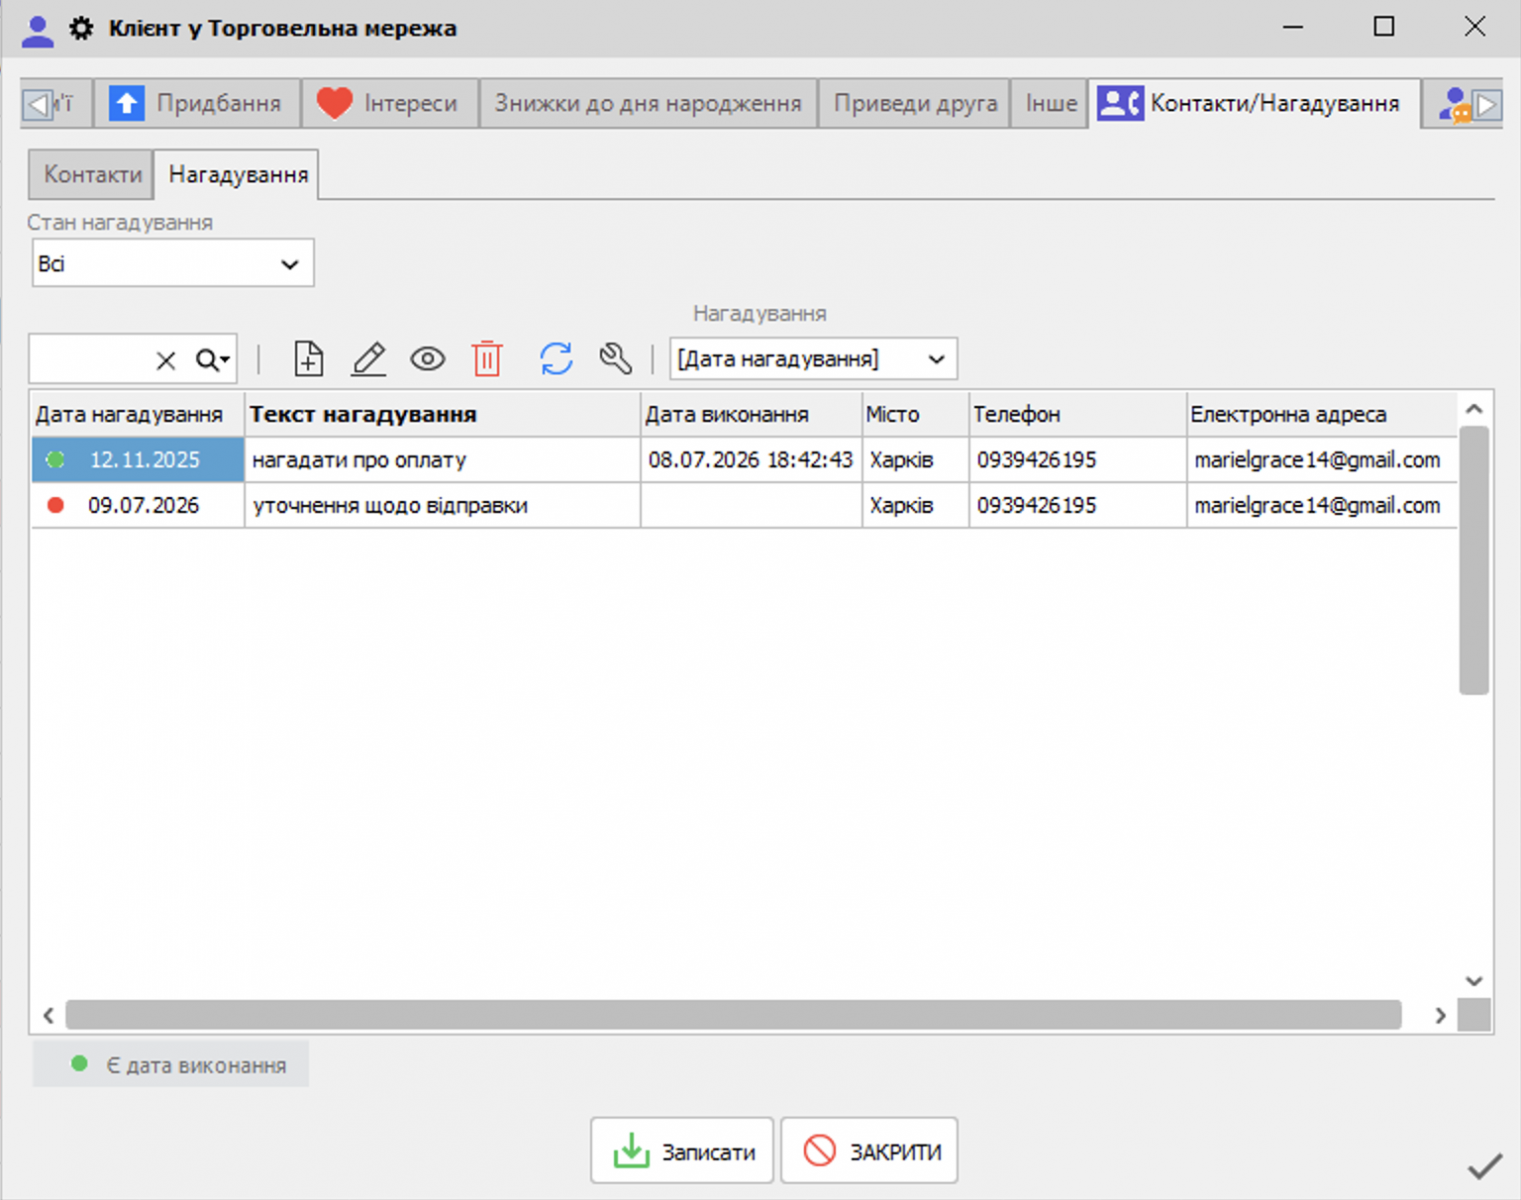Sort by the Дата нагадування column header
The width and height of the screenshot is (1521, 1200).
(137, 414)
